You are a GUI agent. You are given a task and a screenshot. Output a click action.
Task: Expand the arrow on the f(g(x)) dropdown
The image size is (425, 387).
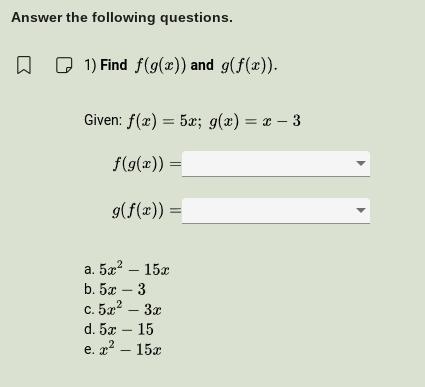361,163
